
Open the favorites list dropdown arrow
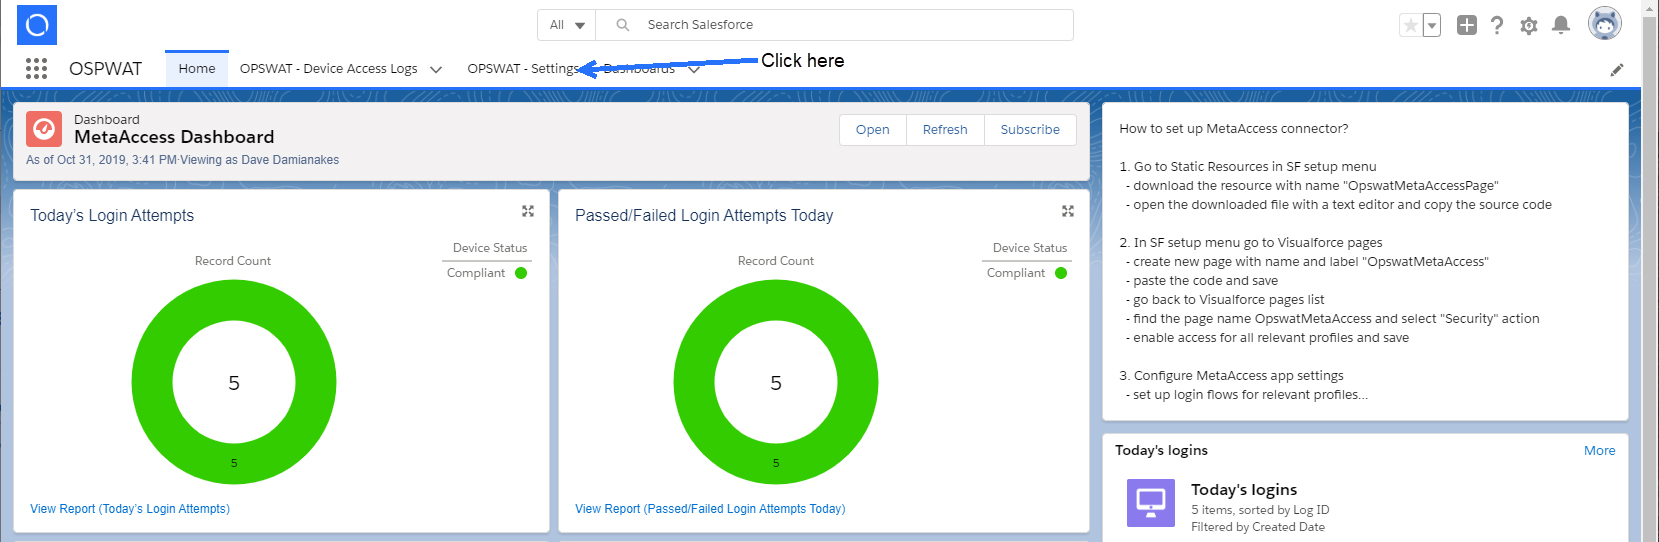(1432, 26)
